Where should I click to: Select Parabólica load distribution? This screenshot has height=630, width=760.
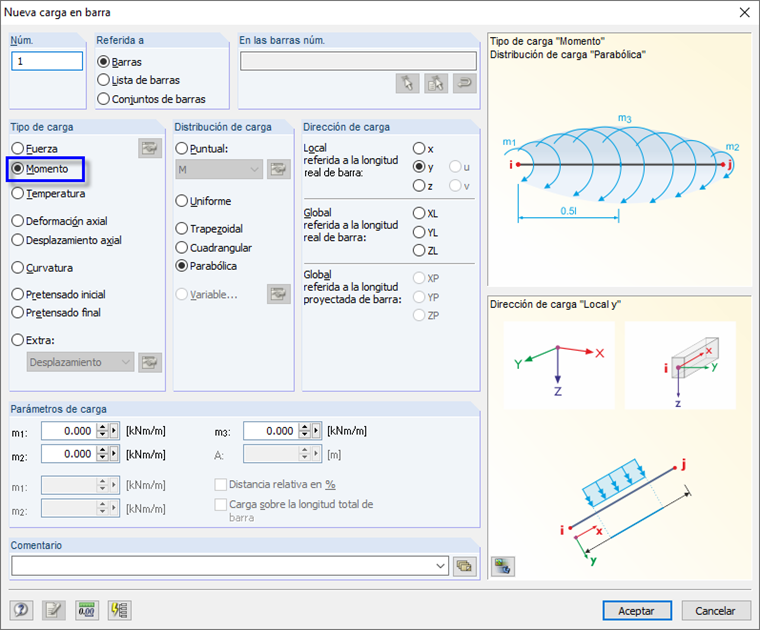pos(206,266)
